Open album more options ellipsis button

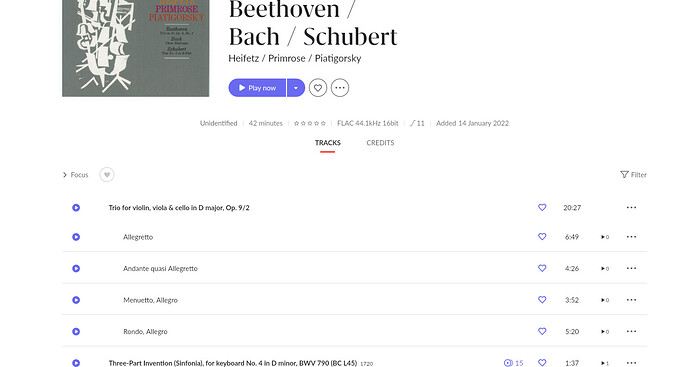click(340, 88)
